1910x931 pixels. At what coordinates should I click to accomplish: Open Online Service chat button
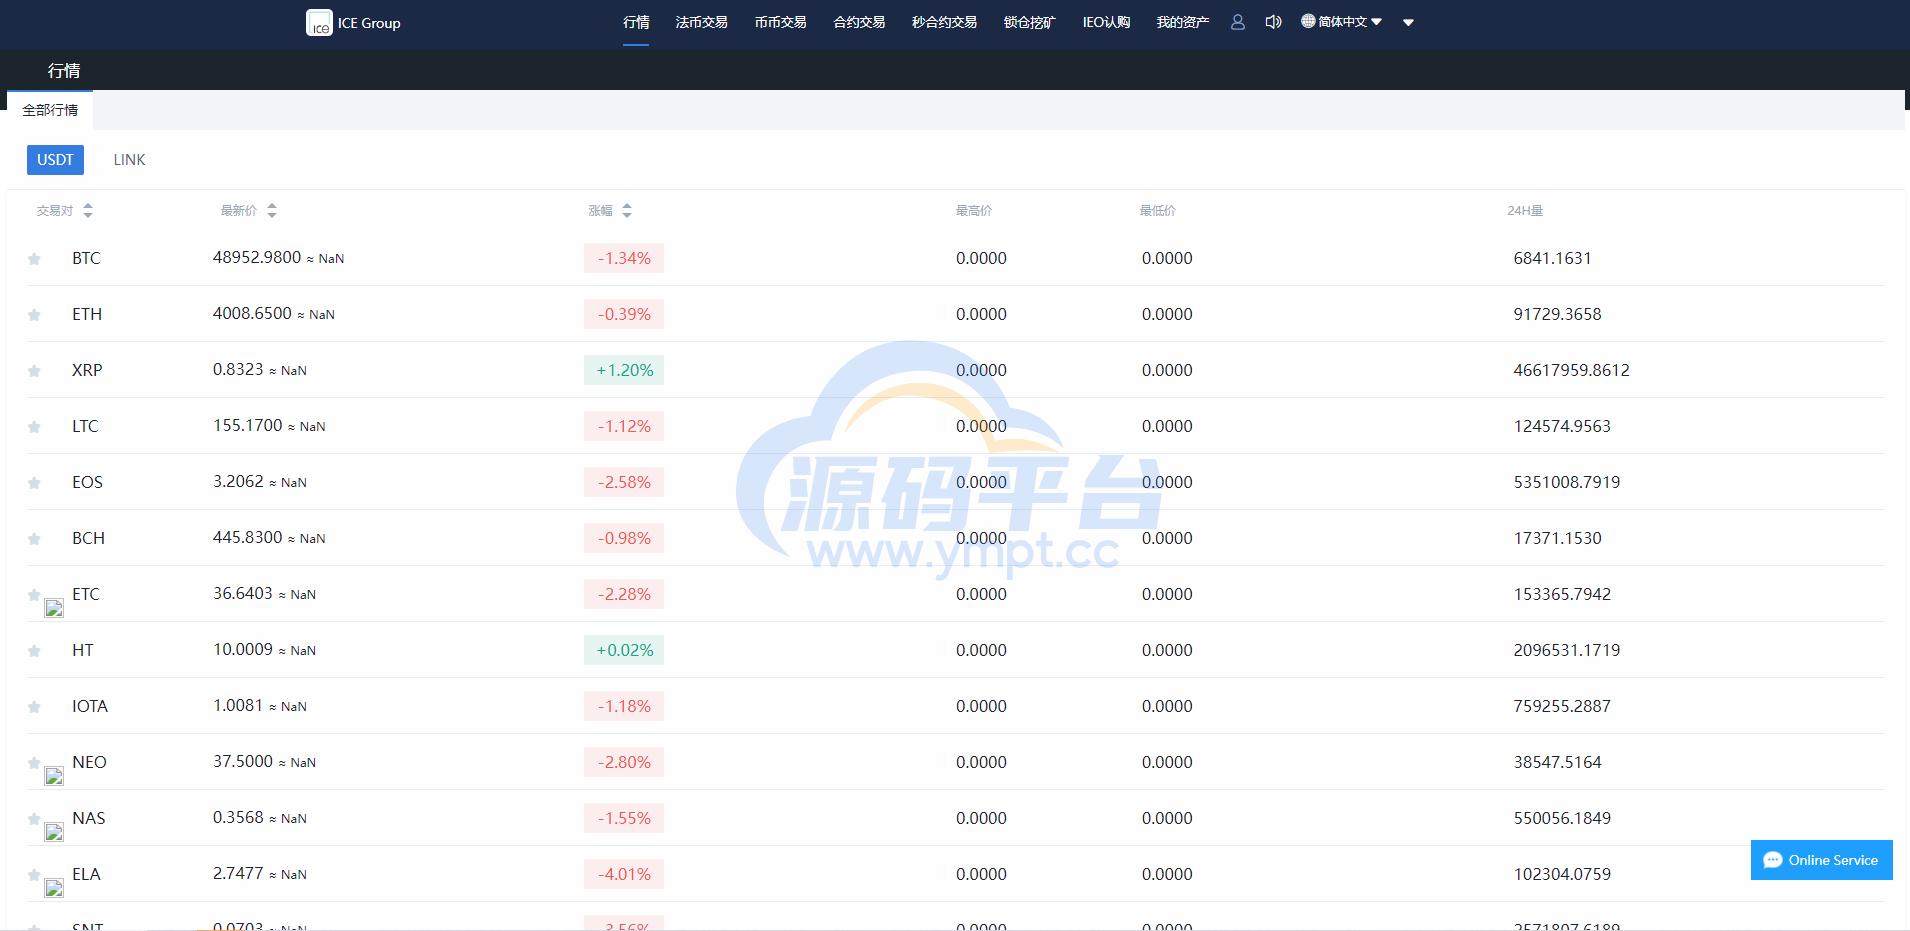click(1821, 860)
